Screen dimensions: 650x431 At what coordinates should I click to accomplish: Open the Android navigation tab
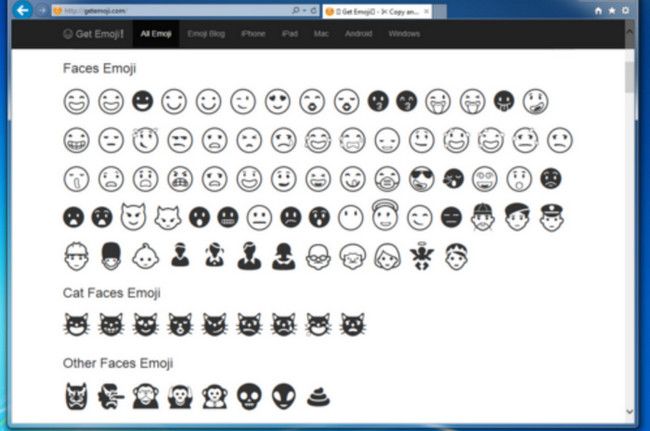tap(357, 33)
